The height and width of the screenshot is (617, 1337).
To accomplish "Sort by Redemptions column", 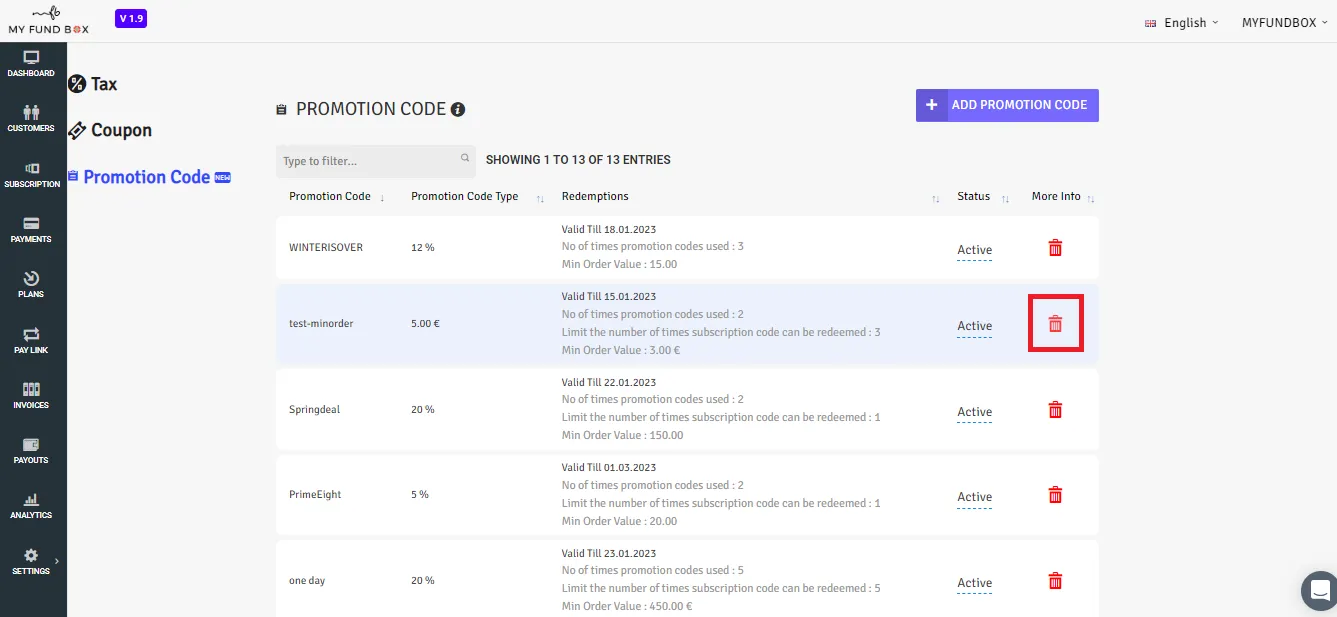I will (x=750, y=197).
